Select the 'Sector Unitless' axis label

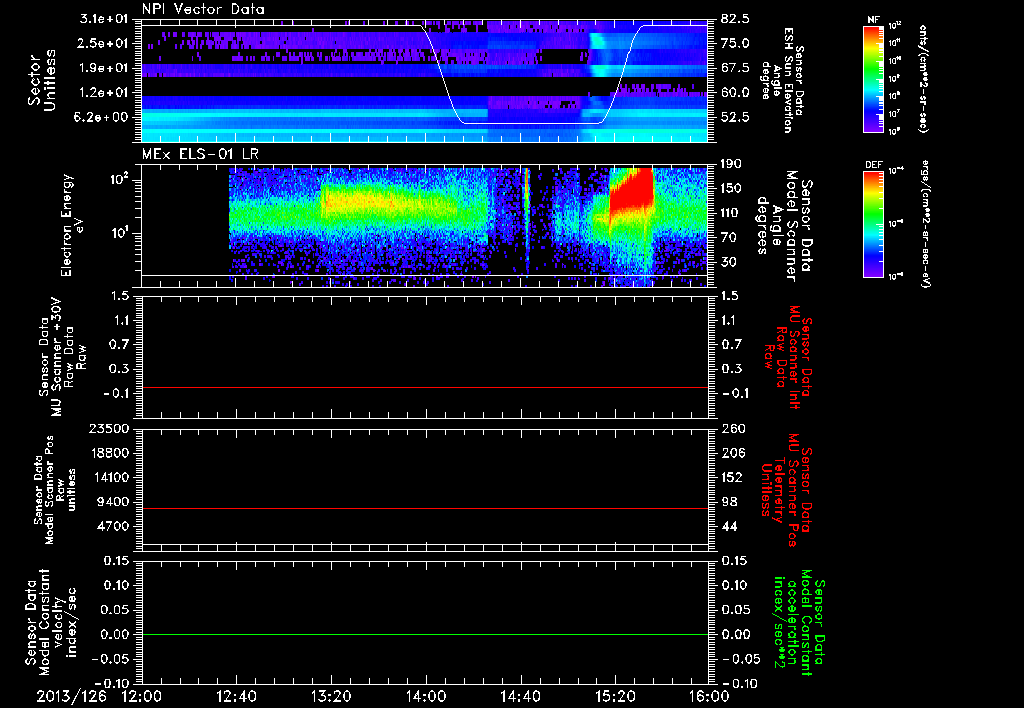(41, 80)
